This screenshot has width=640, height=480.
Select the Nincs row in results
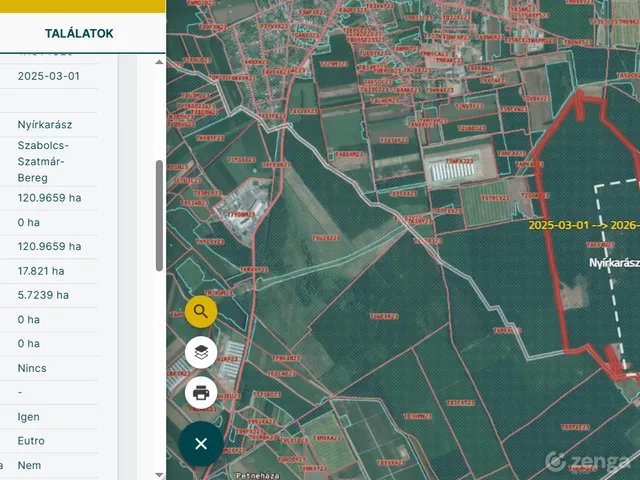(x=32, y=368)
